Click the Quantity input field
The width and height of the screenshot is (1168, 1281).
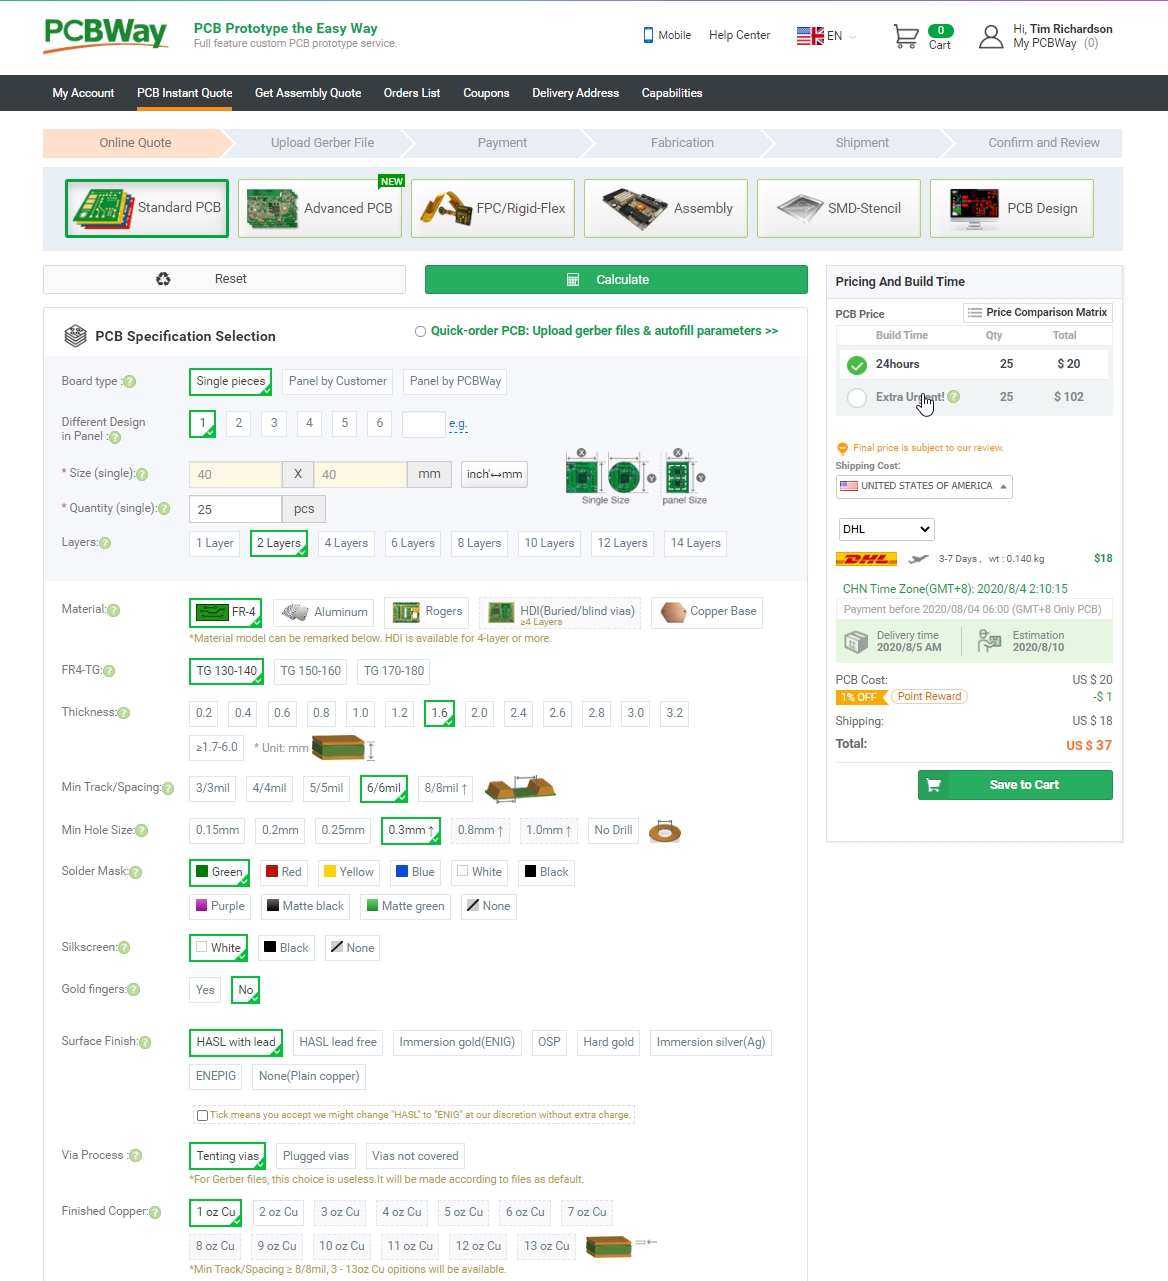tap(235, 509)
